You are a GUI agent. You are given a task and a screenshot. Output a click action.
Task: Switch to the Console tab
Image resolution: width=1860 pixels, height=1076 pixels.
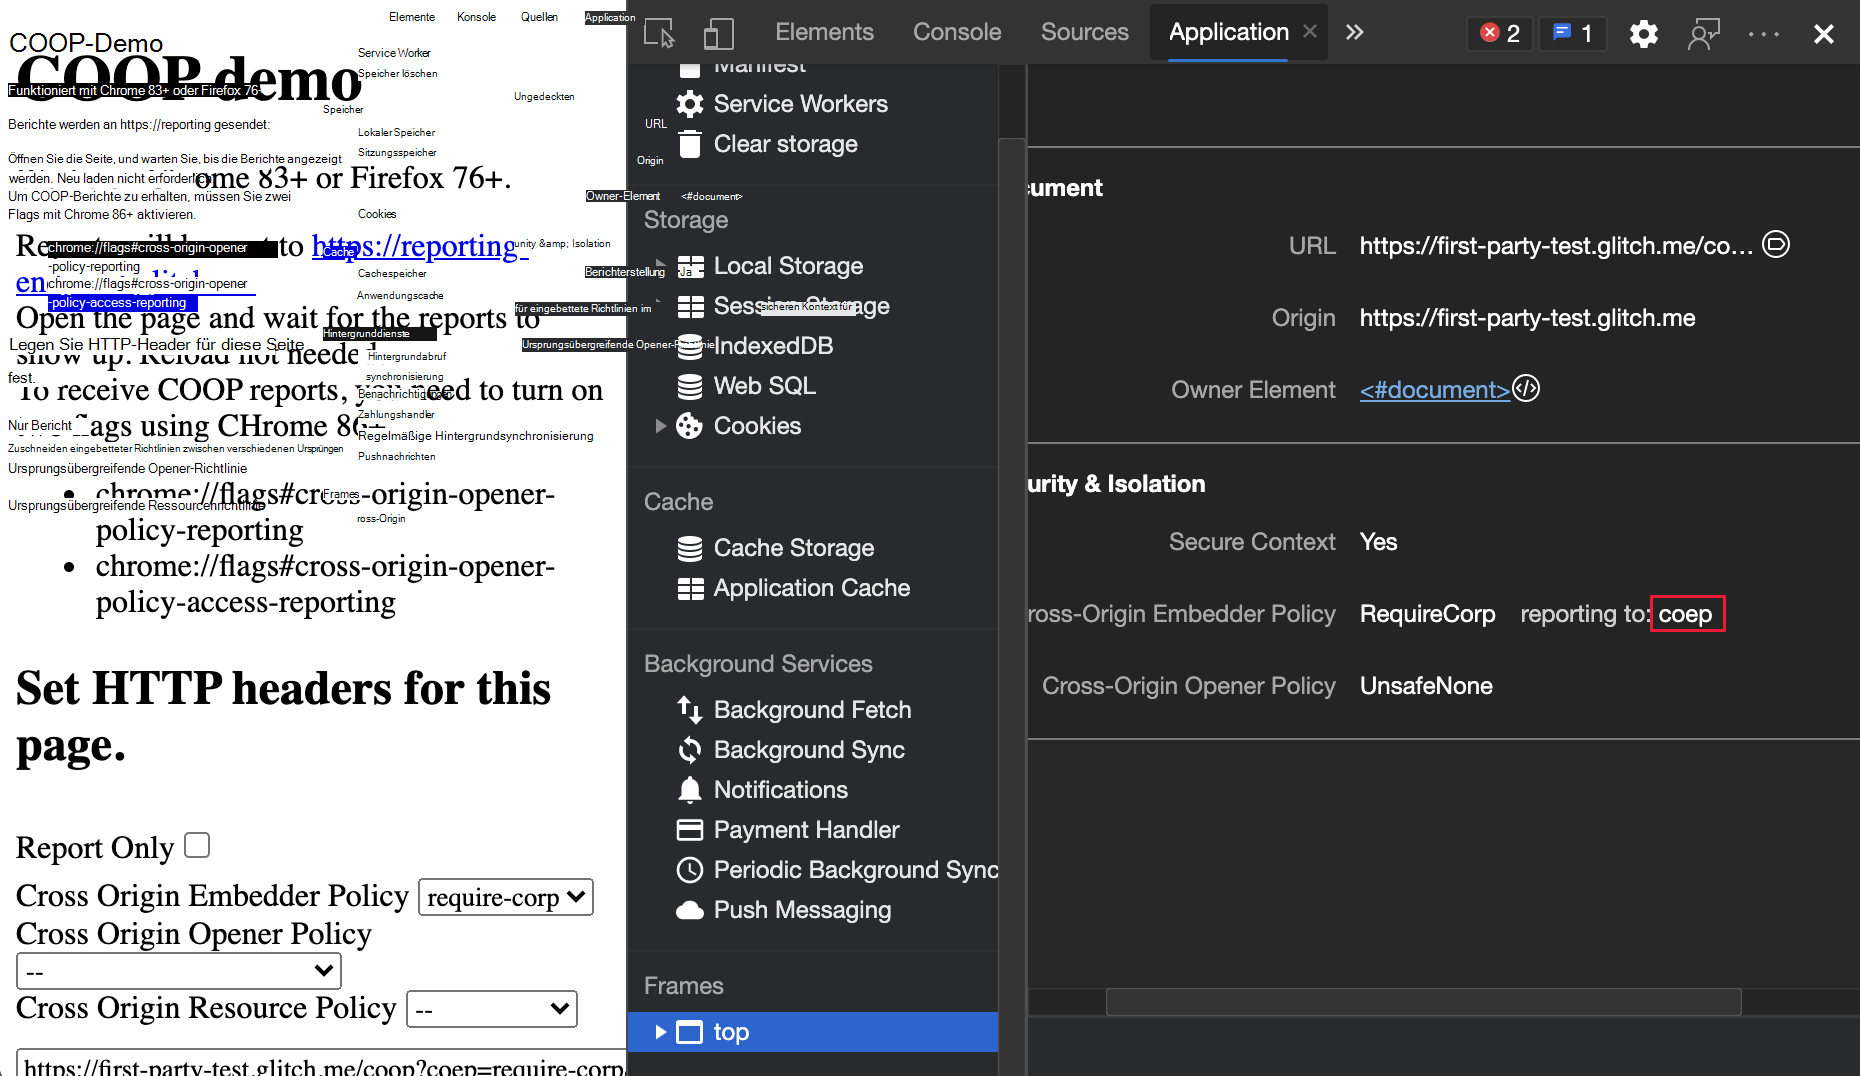coord(957,32)
